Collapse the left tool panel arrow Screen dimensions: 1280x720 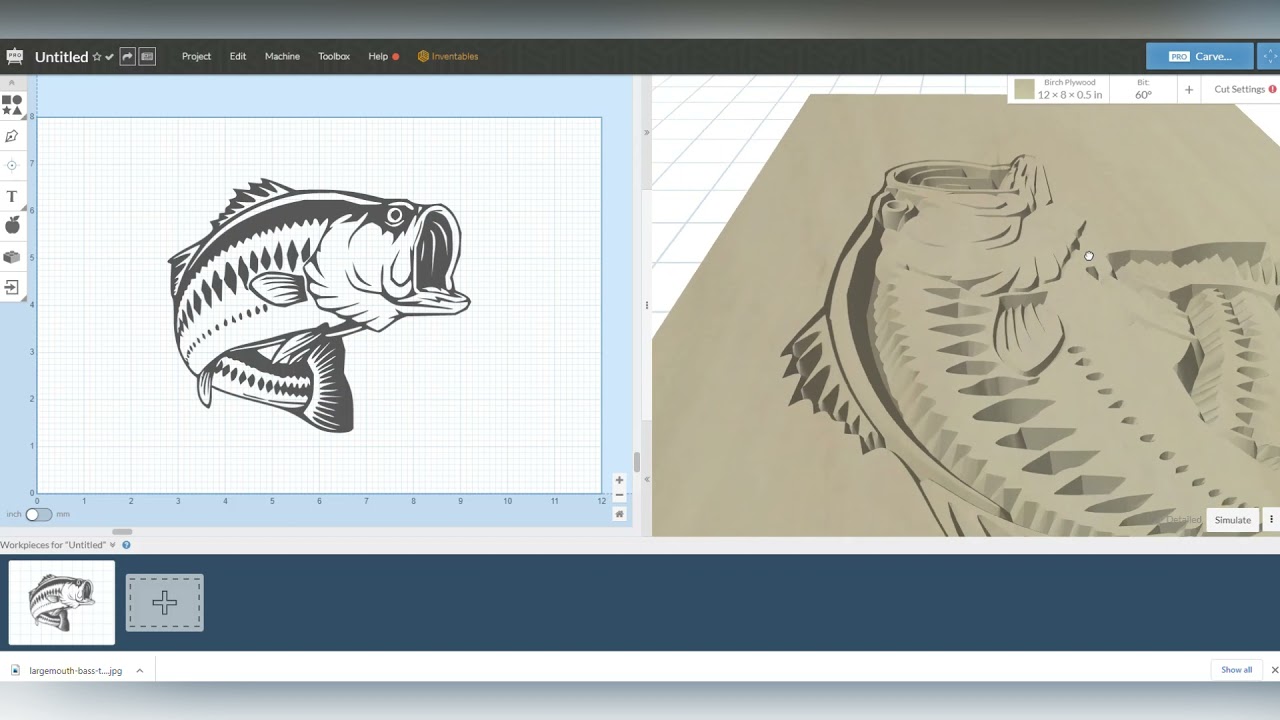[12, 83]
